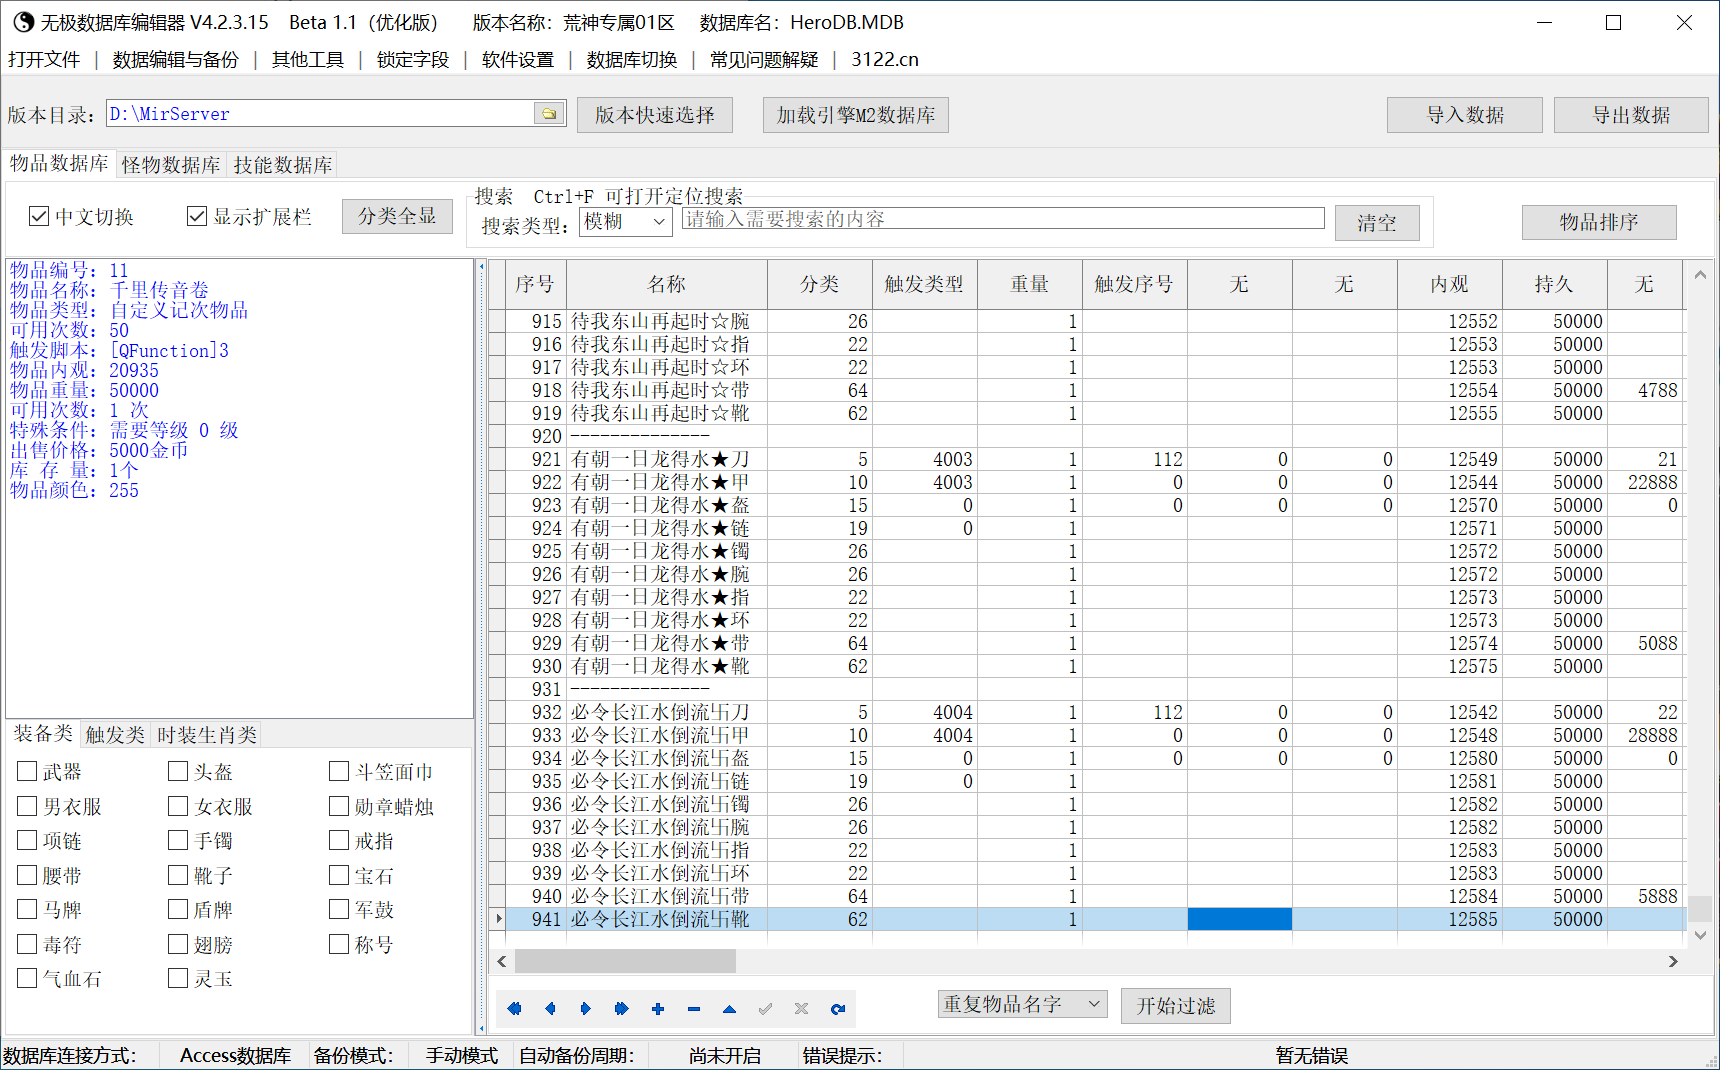The image size is (1720, 1070).
Task: Open the 常见问题解疑 menu
Action: pyautogui.click(x=764, y=60)
